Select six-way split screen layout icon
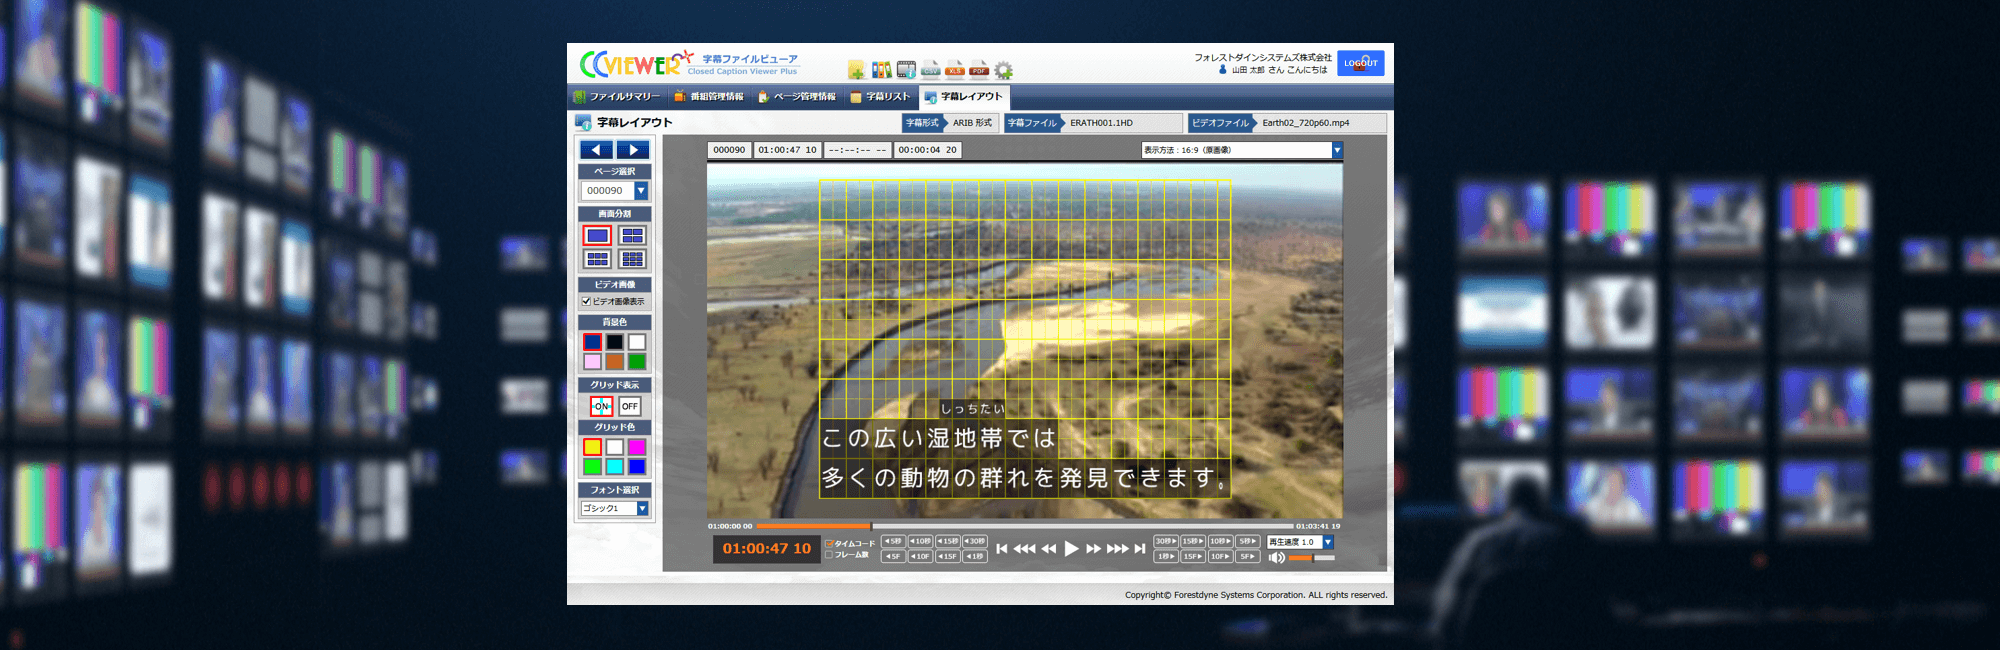 coord(598,259)
